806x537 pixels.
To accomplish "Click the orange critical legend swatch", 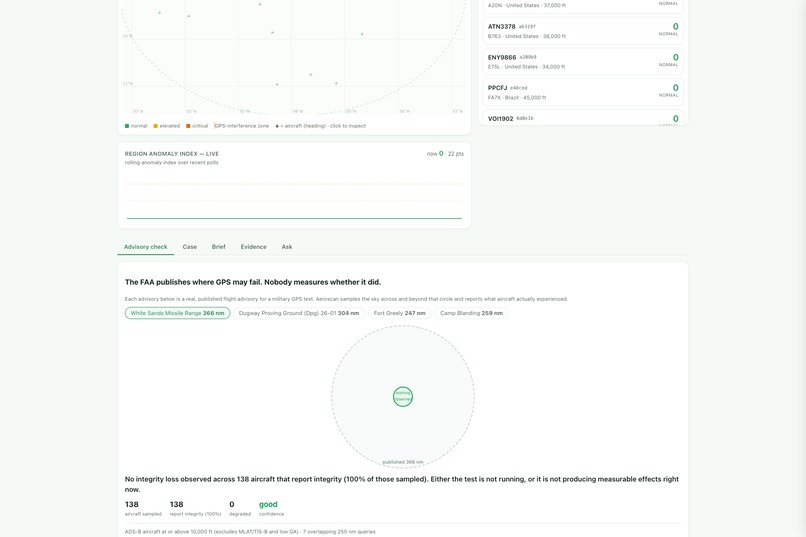I will tap(188, 126).
